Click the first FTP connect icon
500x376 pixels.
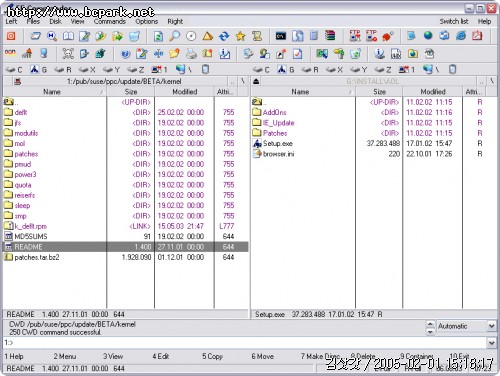[x=355, y=36]
